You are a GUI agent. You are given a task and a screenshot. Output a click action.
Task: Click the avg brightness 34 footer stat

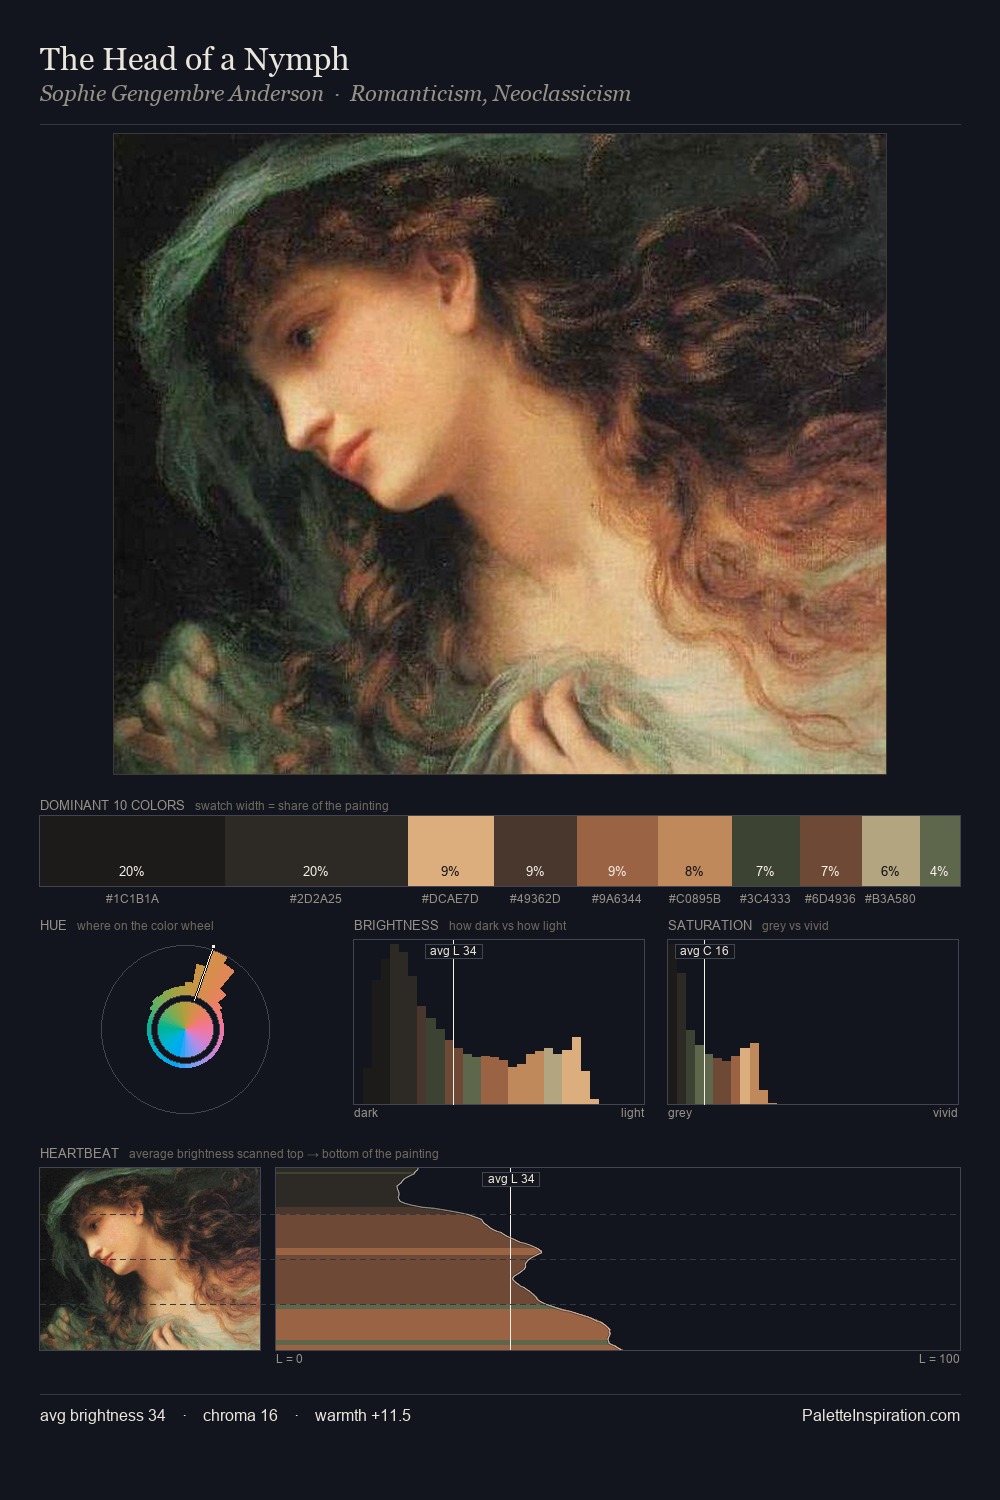click(103, 1415)
